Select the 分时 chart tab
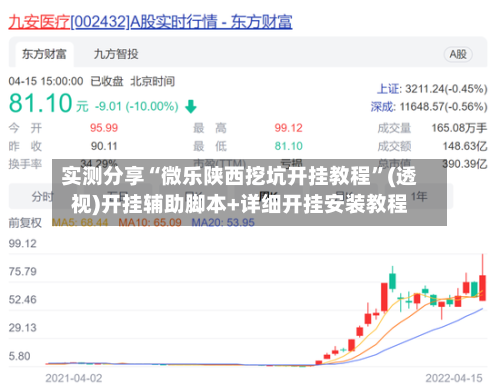Screen dimensions: 500x385 click(42, 197)
